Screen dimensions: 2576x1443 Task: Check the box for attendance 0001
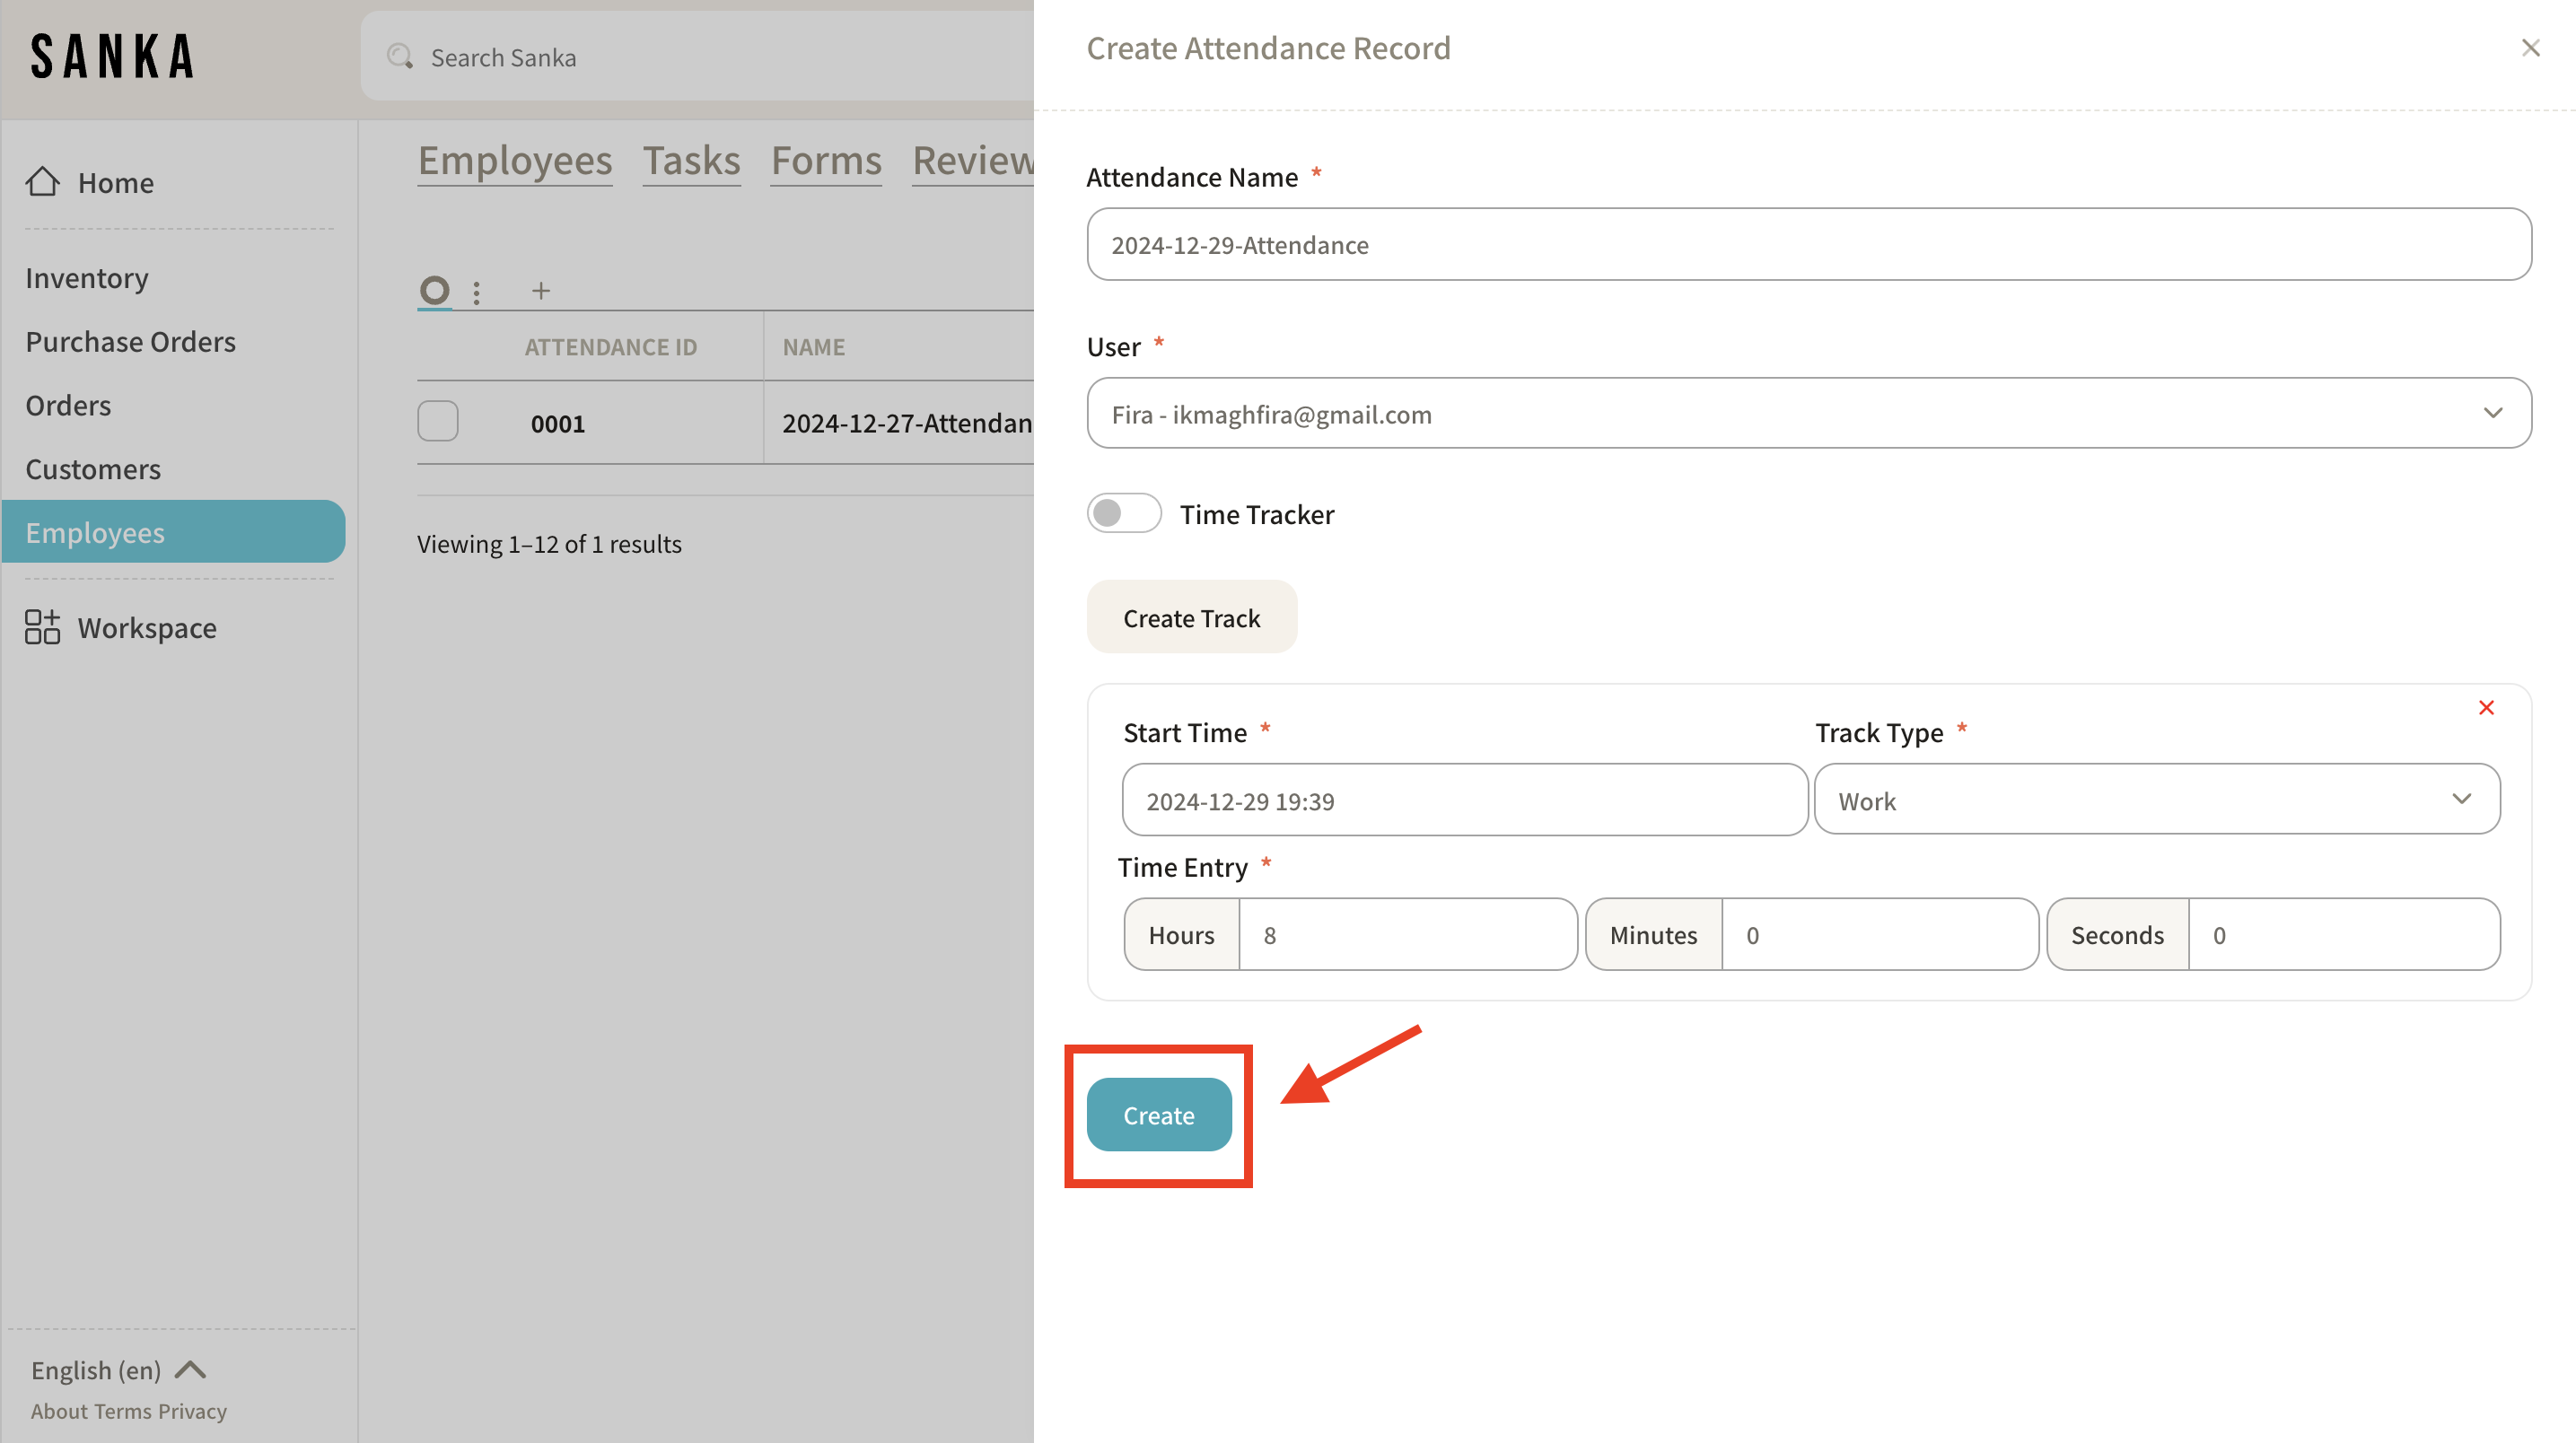point(438,422)
